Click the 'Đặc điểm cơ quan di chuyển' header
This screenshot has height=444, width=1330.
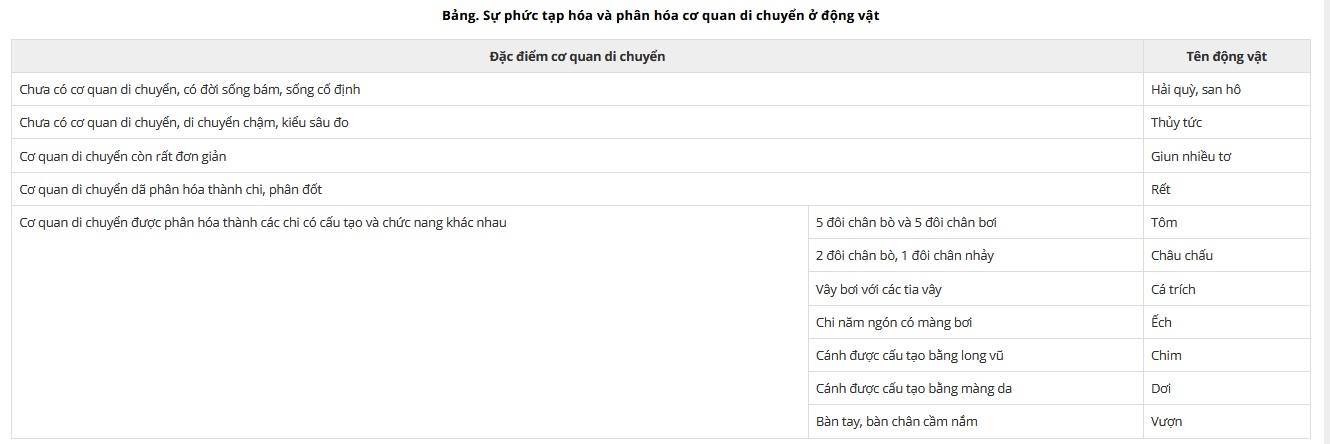tap(577, 56)
